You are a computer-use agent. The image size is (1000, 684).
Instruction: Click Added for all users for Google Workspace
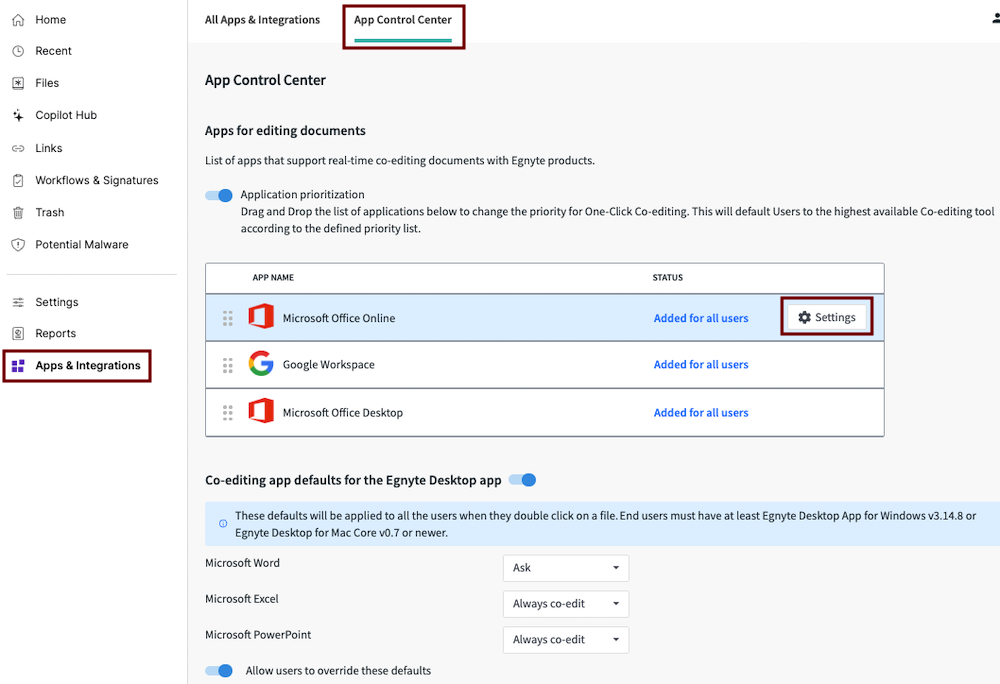click(701, 365)
